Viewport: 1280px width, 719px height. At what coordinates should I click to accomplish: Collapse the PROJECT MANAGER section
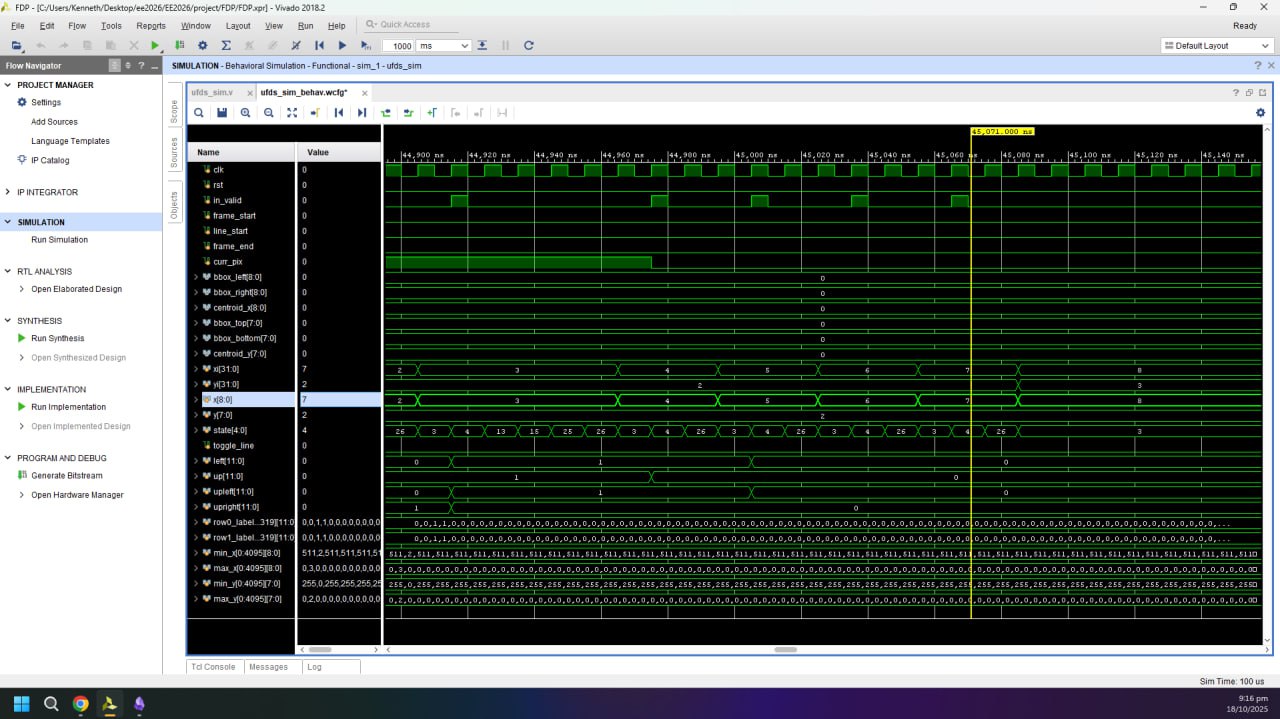tap(9, 85)
